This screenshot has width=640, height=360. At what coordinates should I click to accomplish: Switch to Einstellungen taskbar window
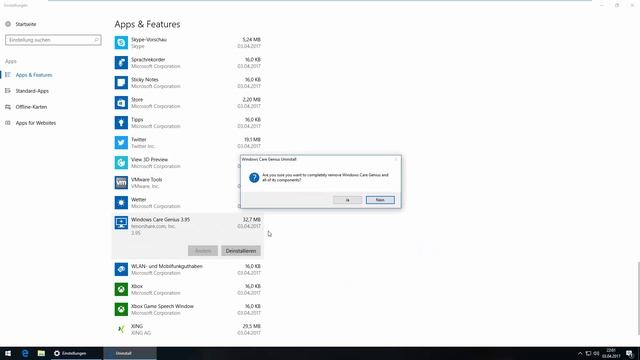point(76,353)
